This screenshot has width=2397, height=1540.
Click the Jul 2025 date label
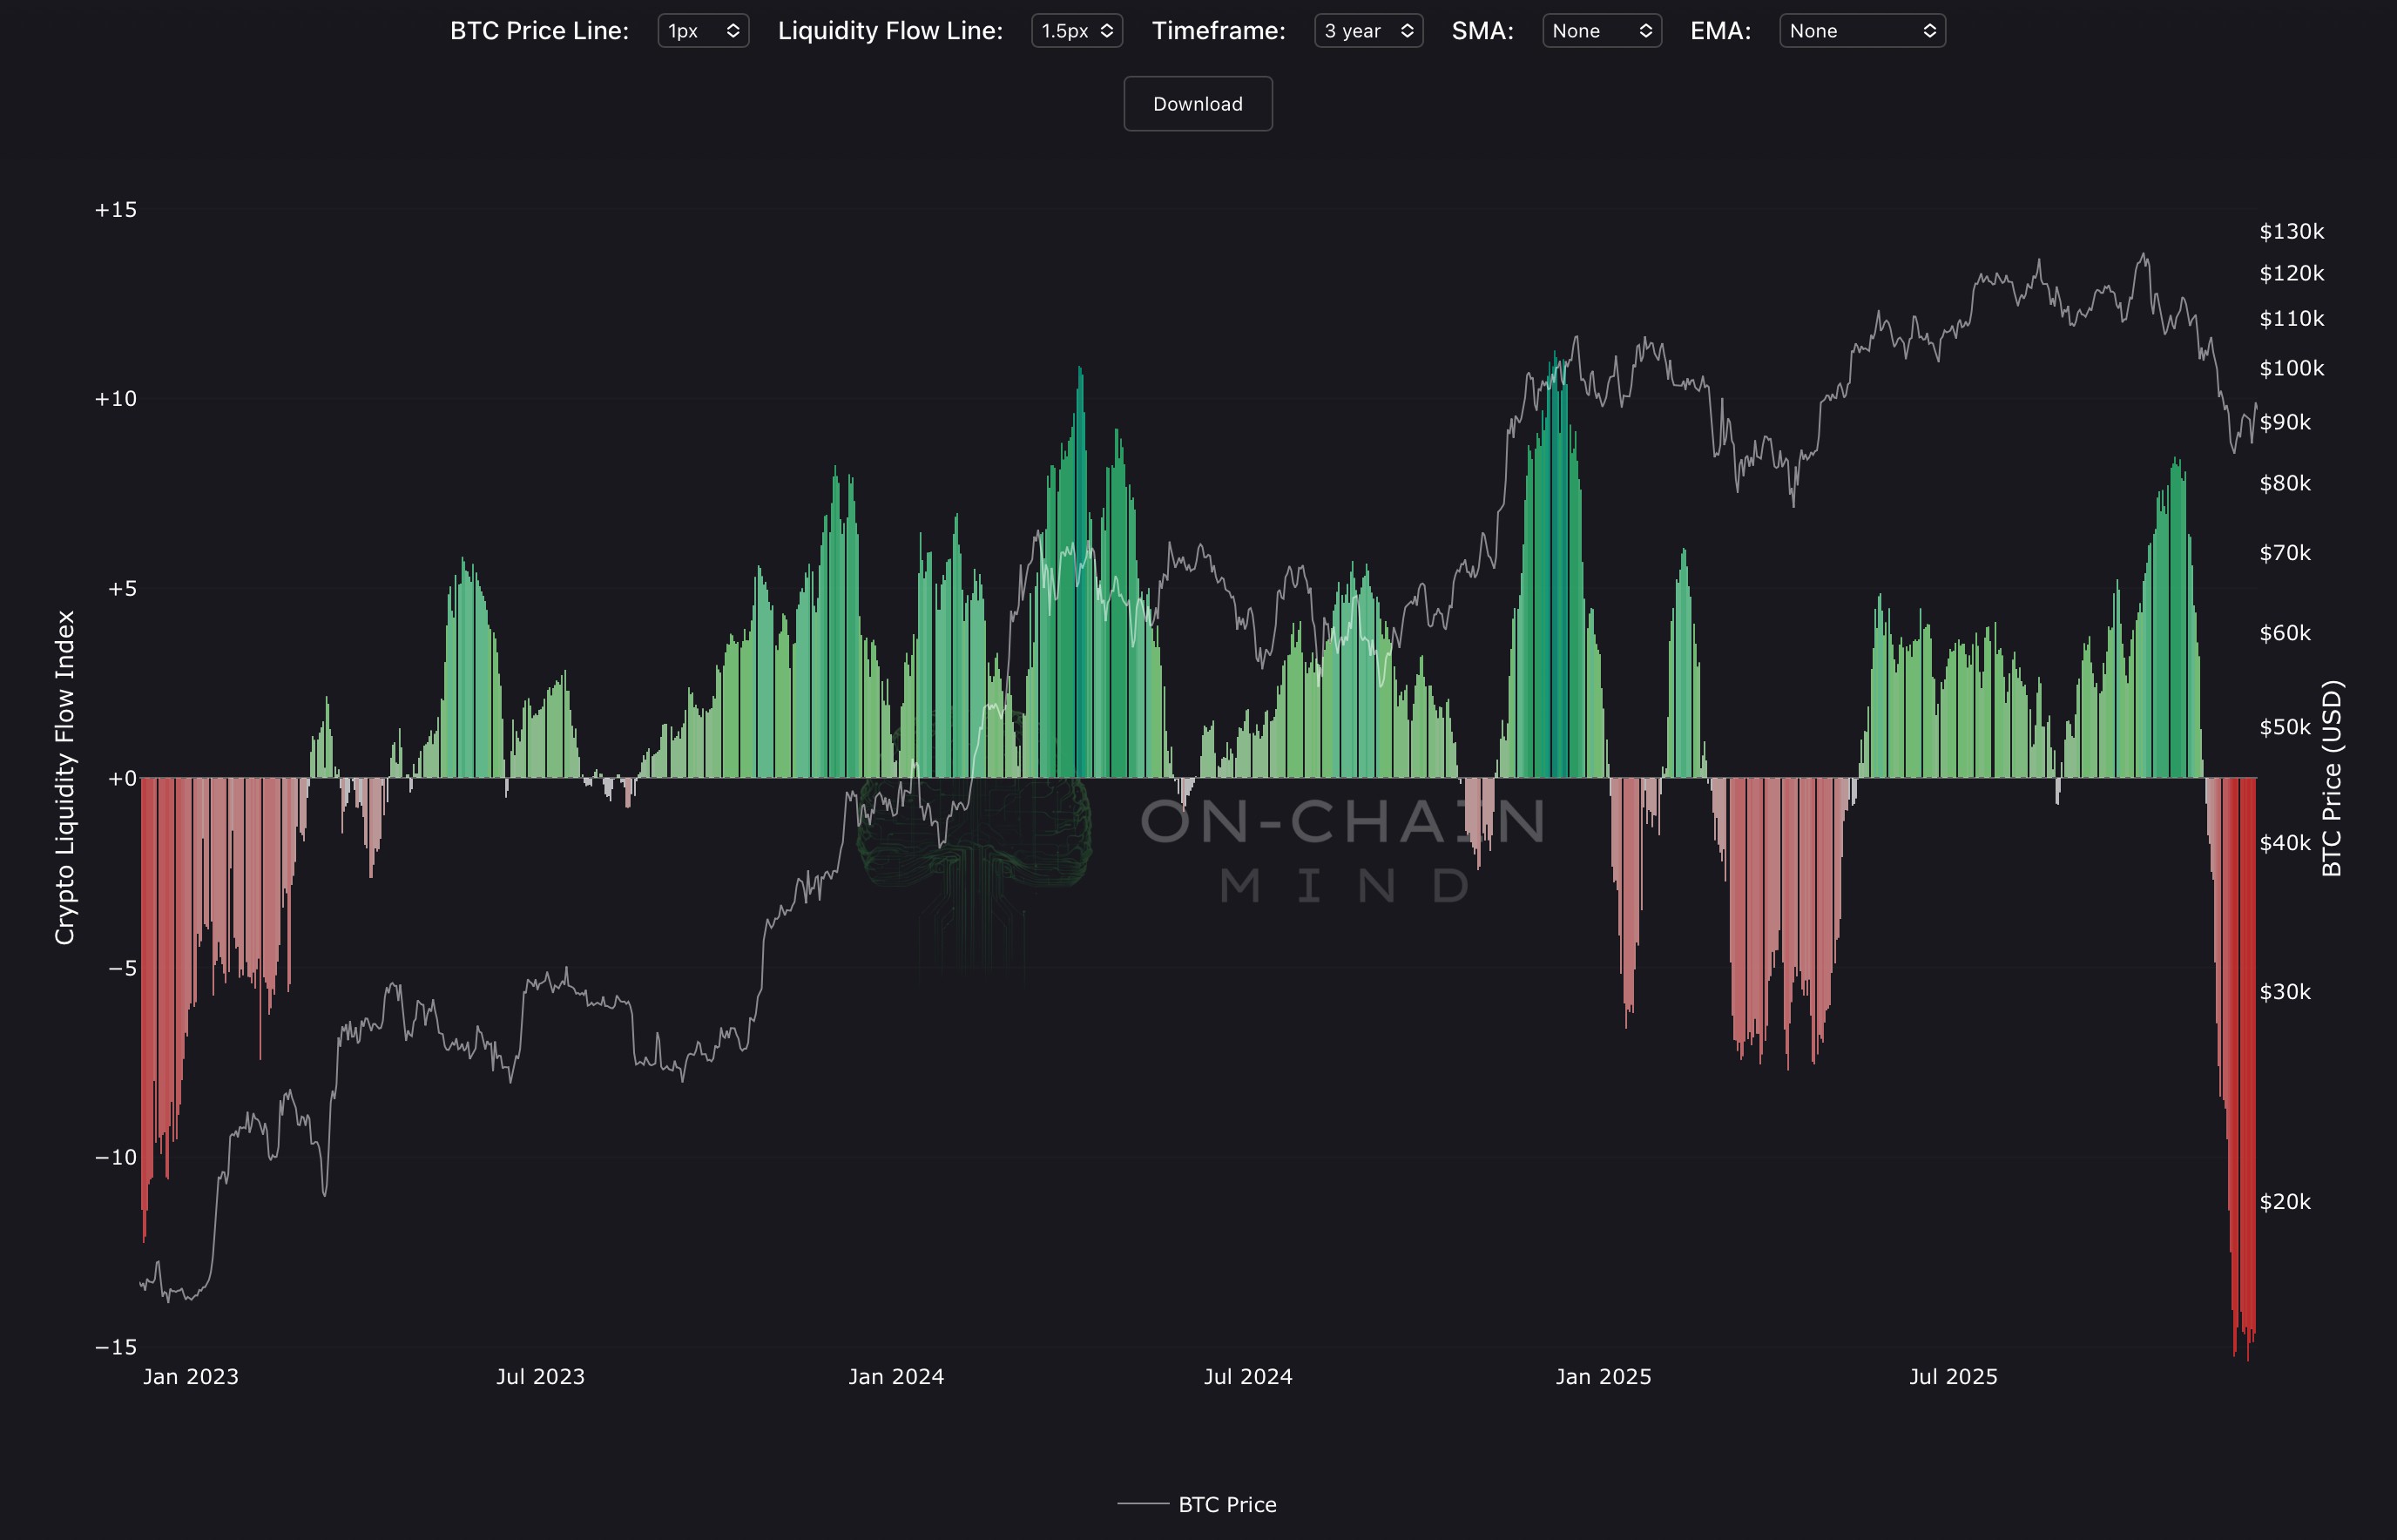[x=1952, y=1377]
